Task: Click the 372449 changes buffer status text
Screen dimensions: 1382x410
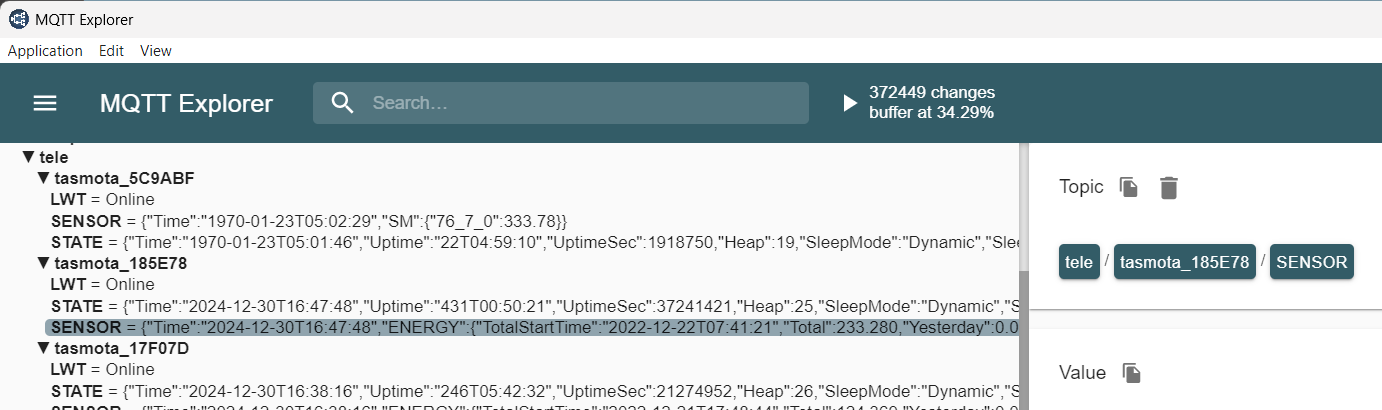Action: point(932,103)
